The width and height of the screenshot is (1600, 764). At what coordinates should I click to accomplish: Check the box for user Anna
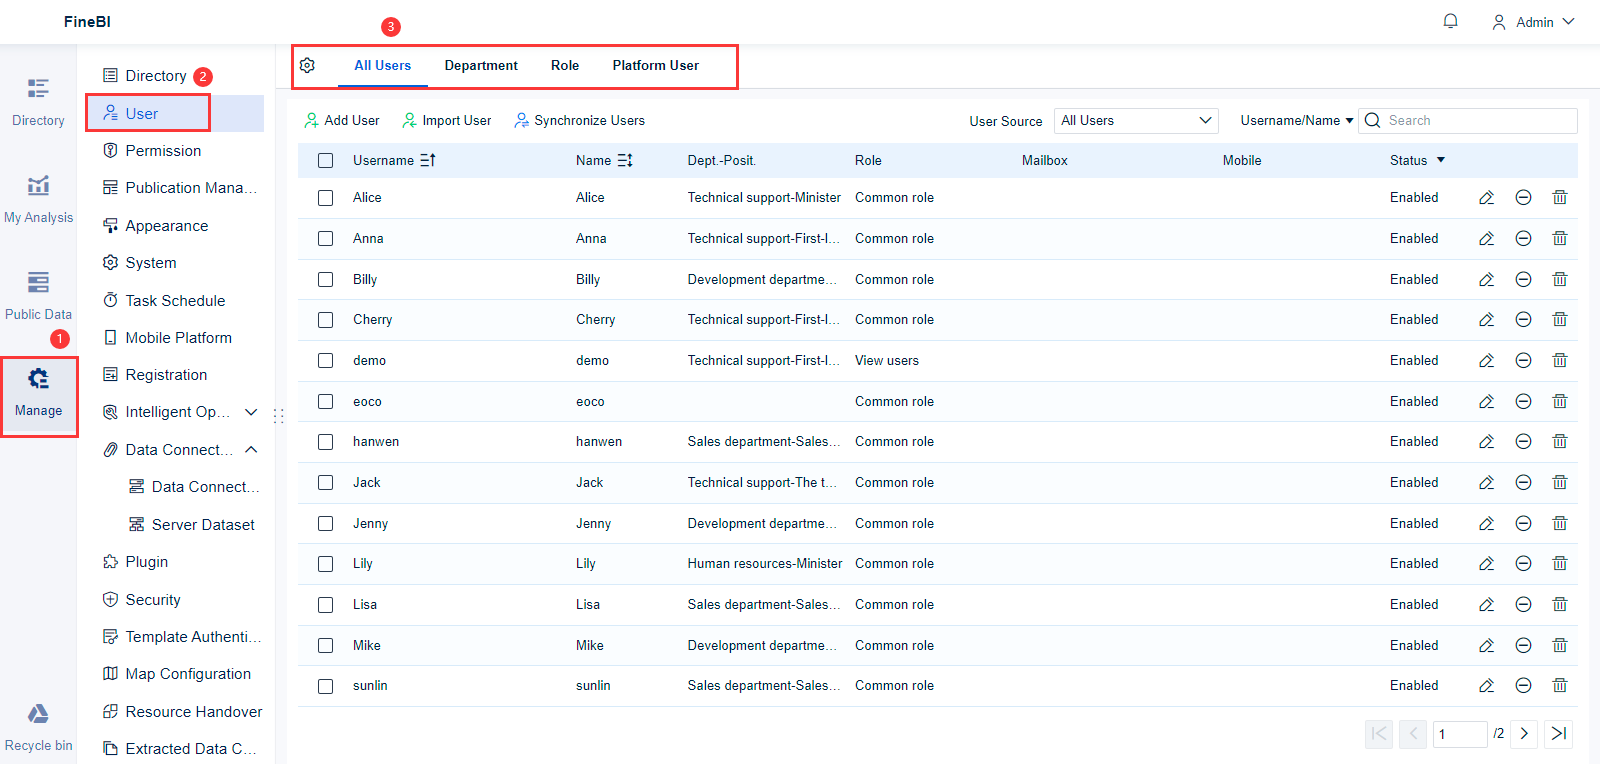coord(325,239)
